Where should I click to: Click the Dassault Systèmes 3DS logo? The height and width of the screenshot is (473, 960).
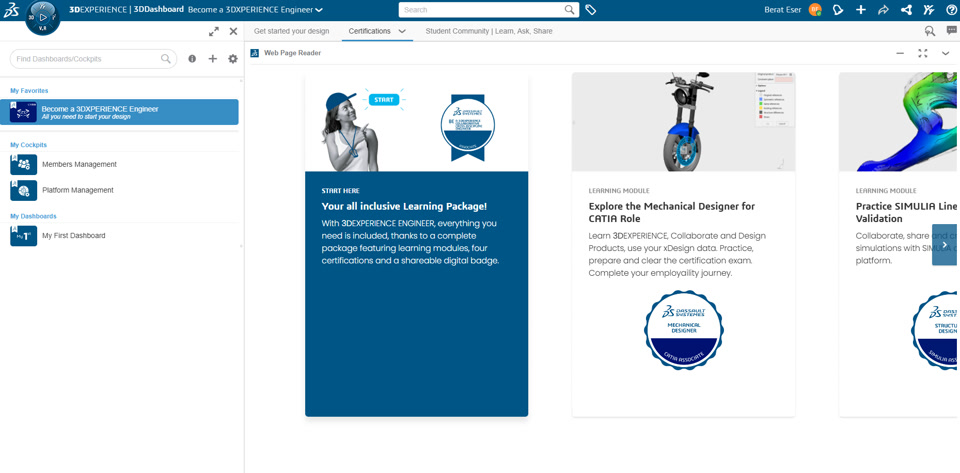click(x=10, y=10)
